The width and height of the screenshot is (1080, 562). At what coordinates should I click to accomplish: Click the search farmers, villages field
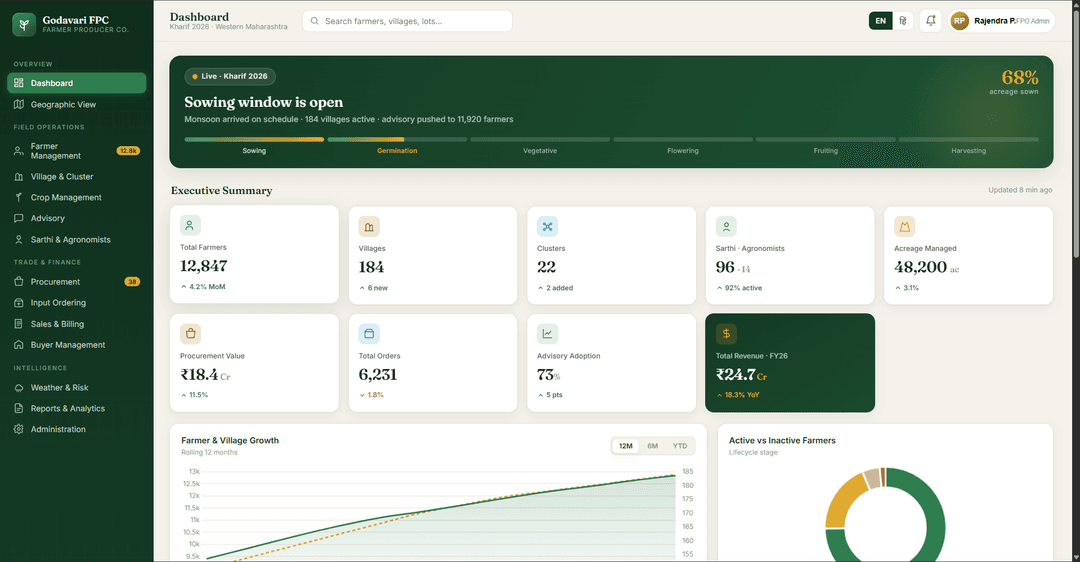(407, 21)
